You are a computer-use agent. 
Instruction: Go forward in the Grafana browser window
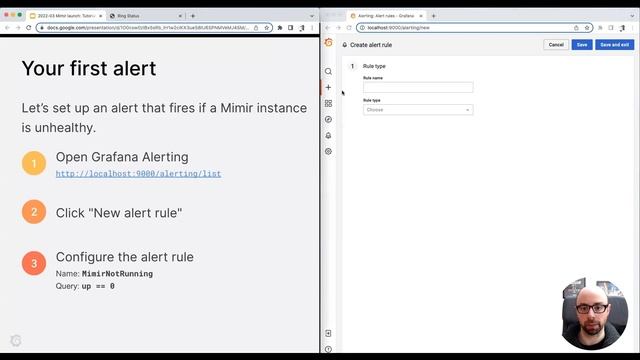[338, 28]
